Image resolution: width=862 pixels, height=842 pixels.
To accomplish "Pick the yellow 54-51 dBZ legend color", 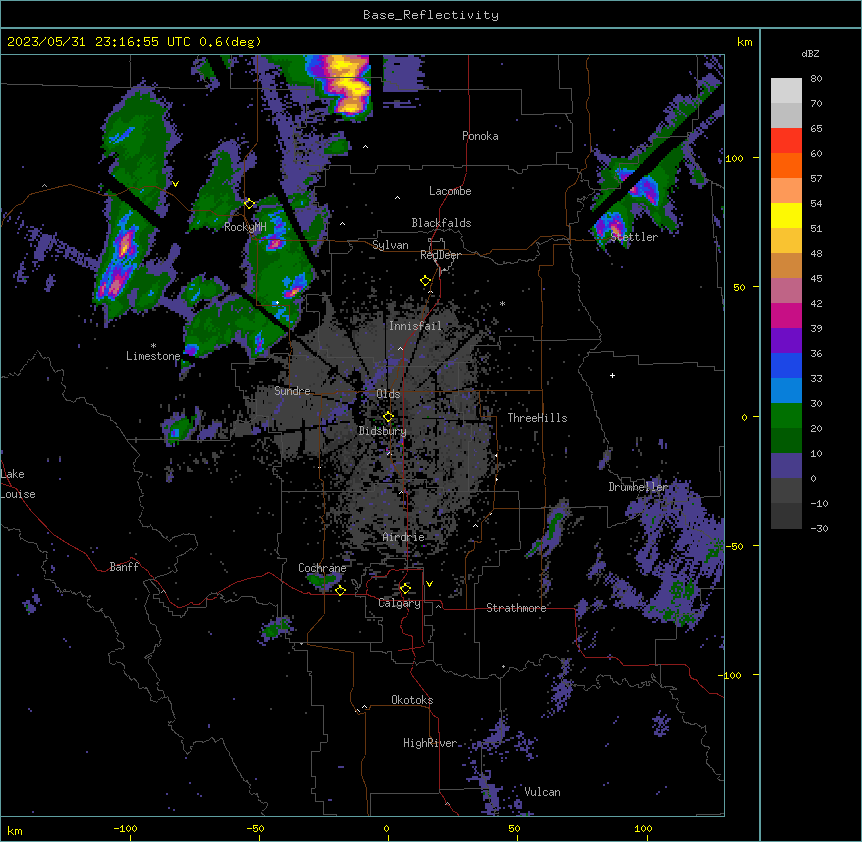I will pyautogui.click(x=786, y=215).
